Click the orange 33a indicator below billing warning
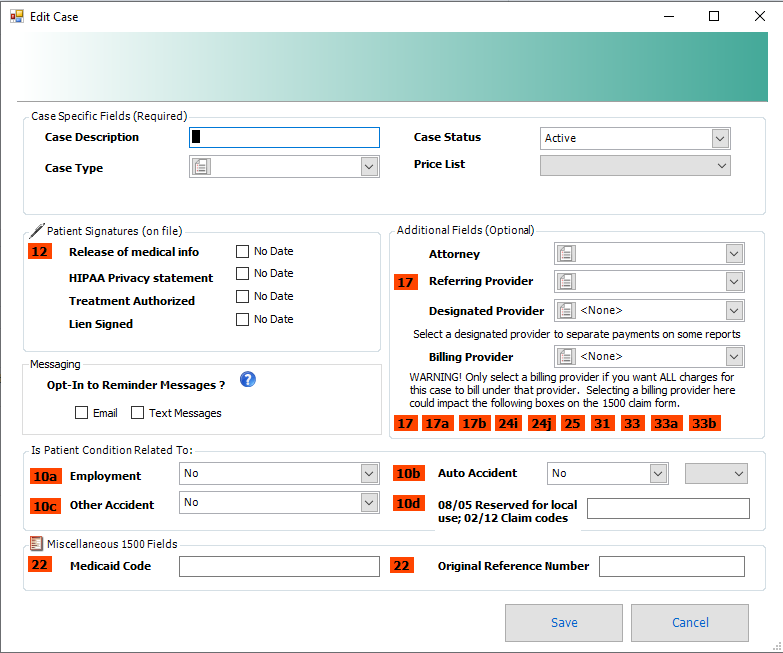This screenshot has height=653, width=783. click(x=666, y=423)
